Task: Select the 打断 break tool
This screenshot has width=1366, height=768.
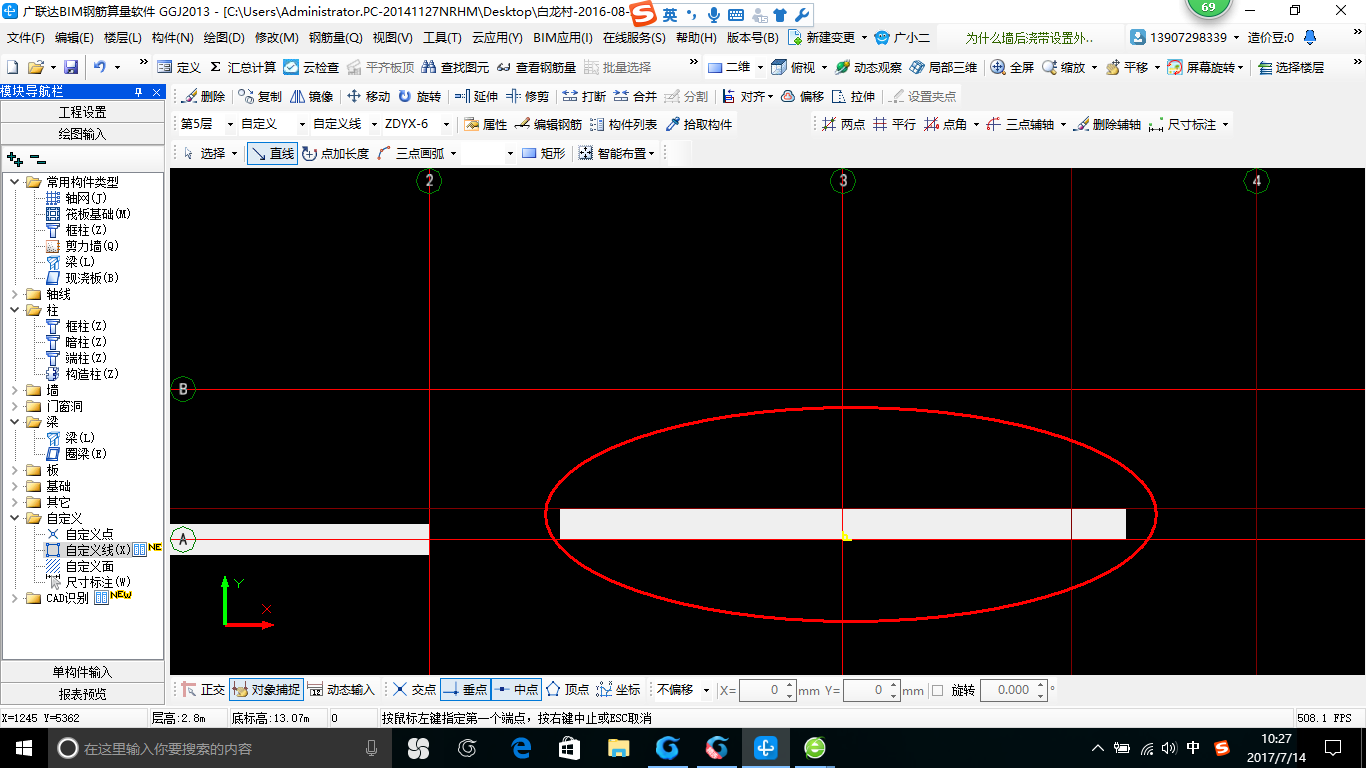Action: coord(584,97)
